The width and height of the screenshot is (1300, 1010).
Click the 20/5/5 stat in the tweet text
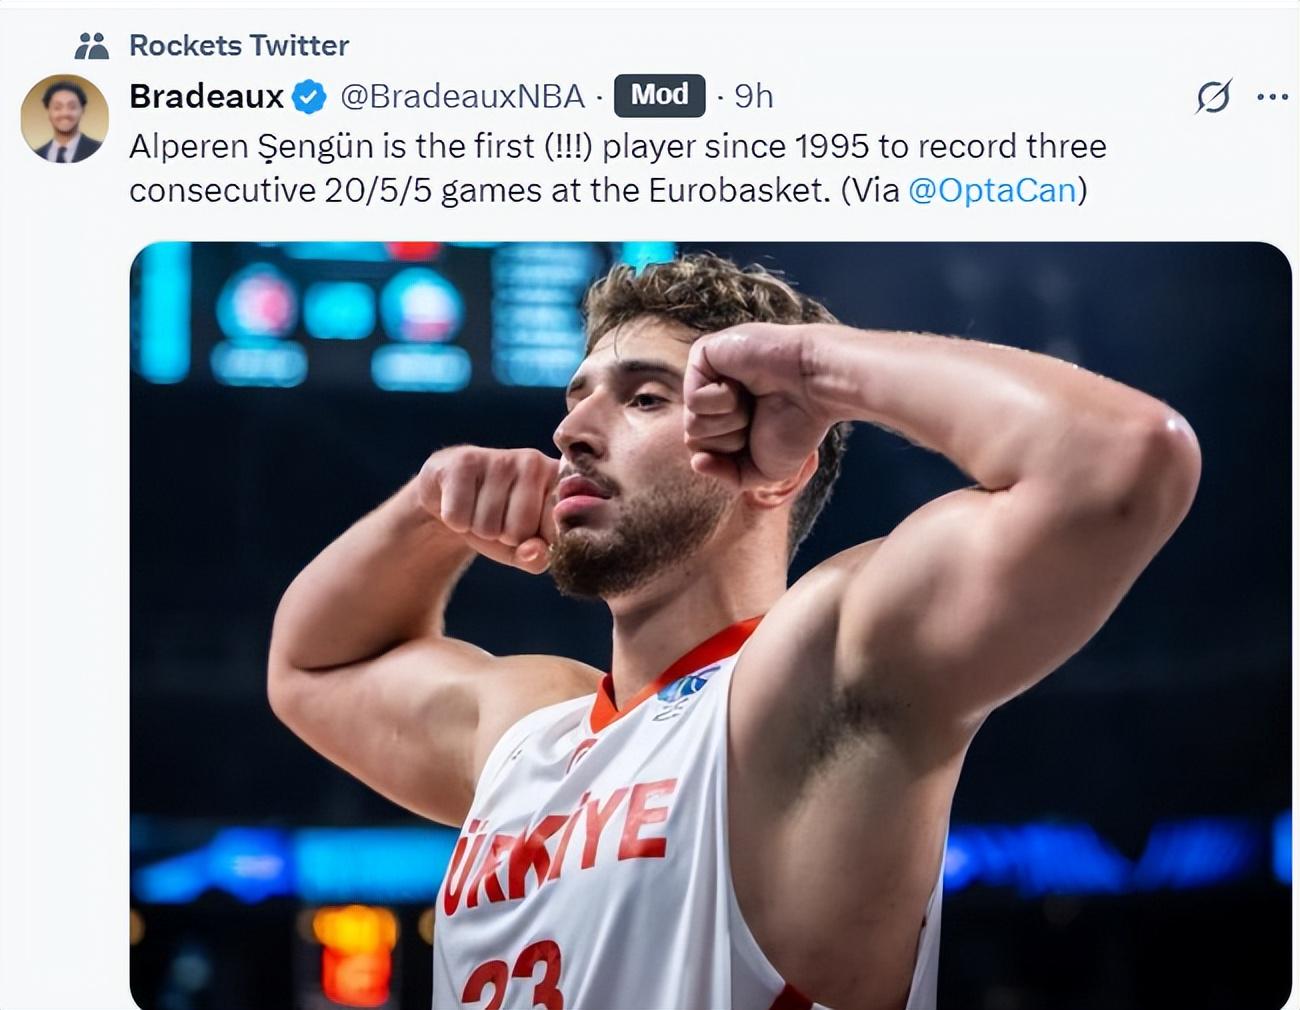click(378, 190)
